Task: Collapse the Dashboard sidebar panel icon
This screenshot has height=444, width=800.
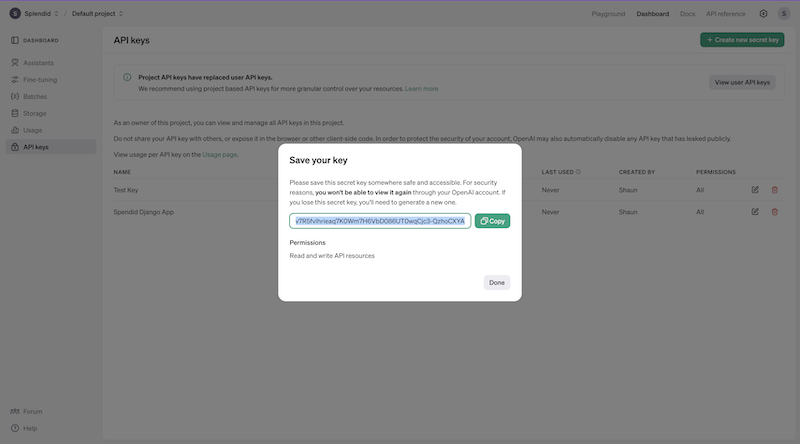Action: click(15, 40)
